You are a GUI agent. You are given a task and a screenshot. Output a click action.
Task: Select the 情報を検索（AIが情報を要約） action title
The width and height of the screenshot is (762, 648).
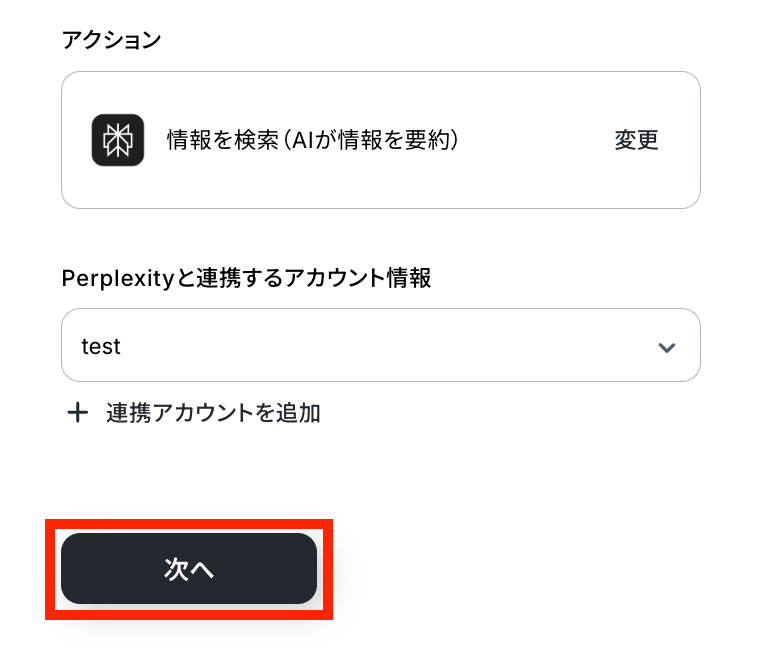point(312,140)
